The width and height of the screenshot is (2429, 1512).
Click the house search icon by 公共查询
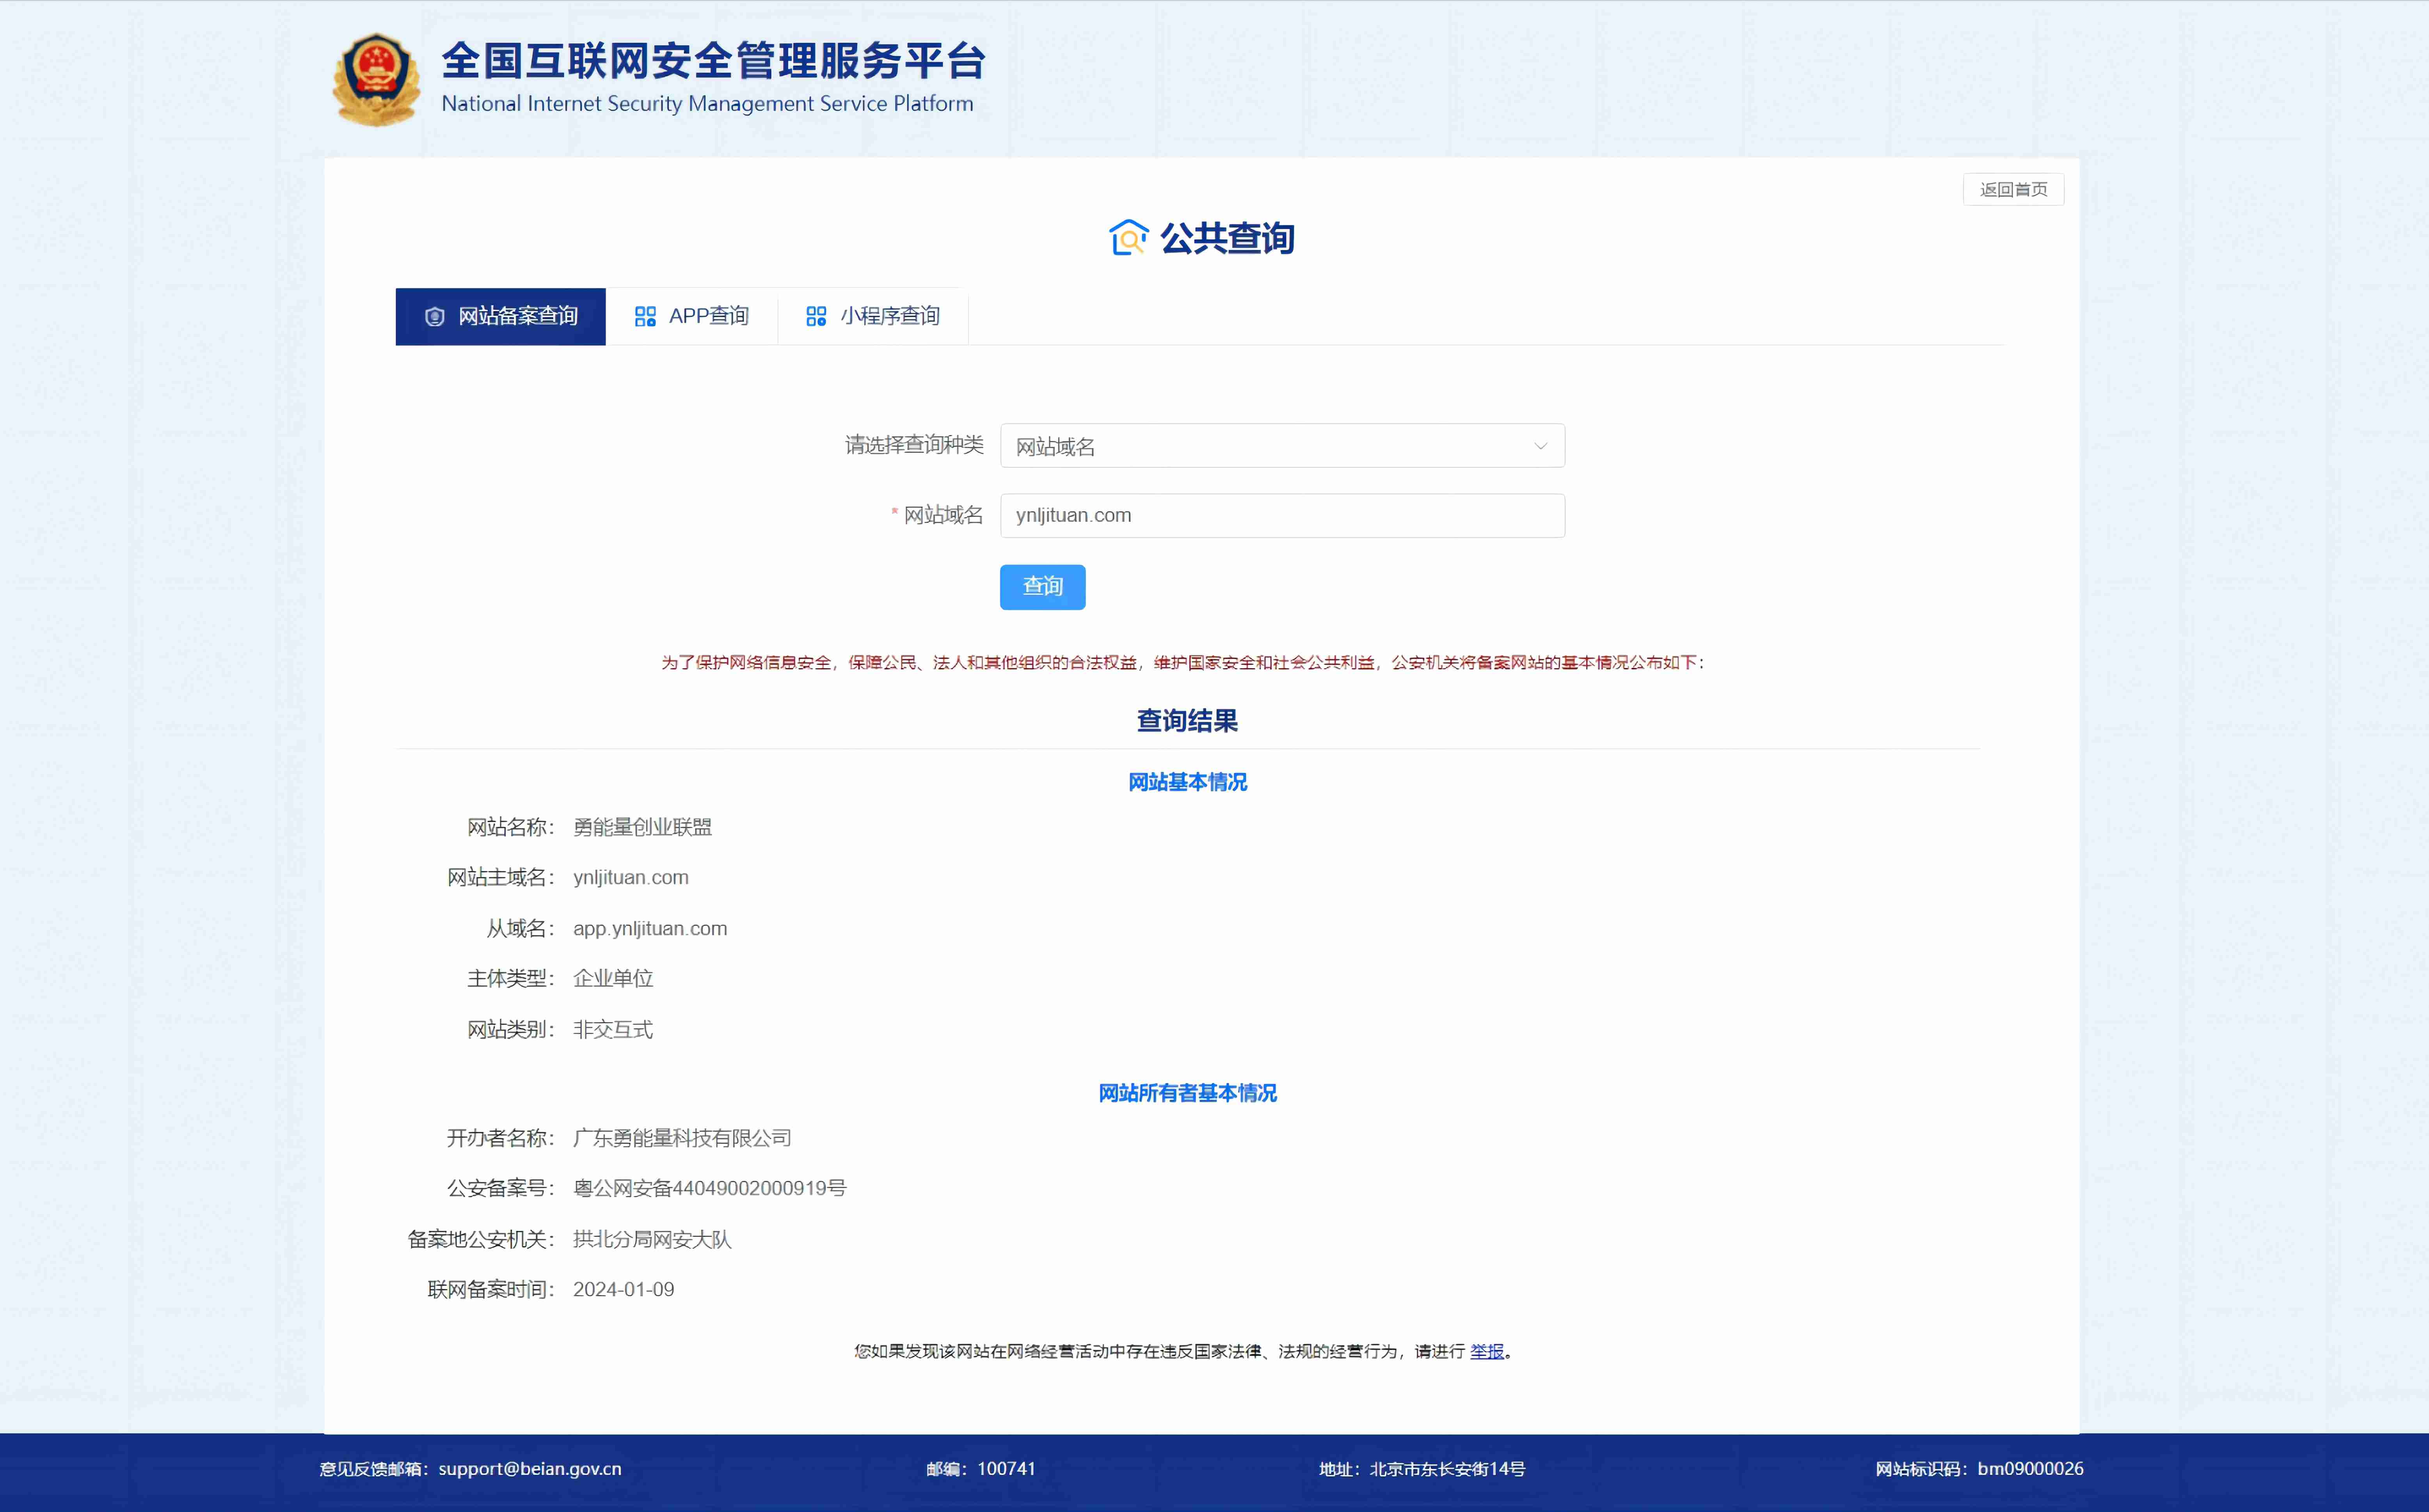click(x=1128, y=238)
